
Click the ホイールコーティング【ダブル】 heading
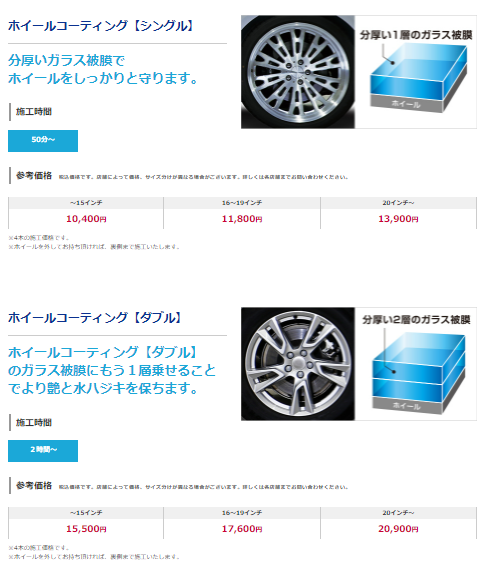95,318
